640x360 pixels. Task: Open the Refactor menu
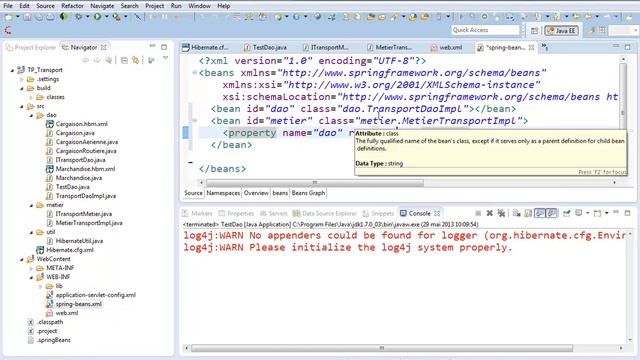pos(72,6)
